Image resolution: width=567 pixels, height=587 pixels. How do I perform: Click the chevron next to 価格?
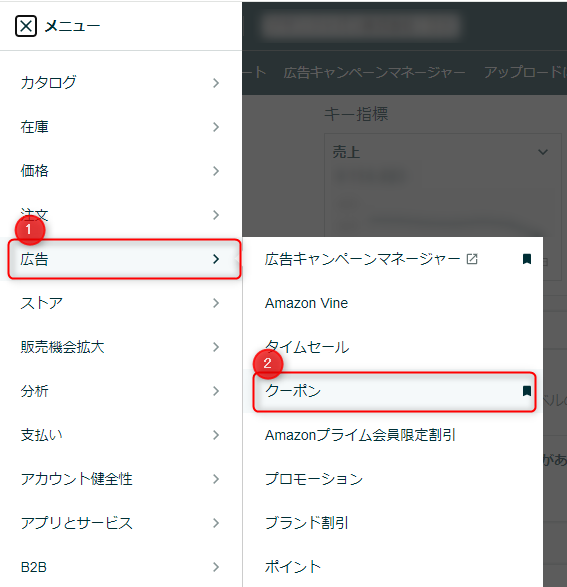pyautogui.click(x=216, y=171)
